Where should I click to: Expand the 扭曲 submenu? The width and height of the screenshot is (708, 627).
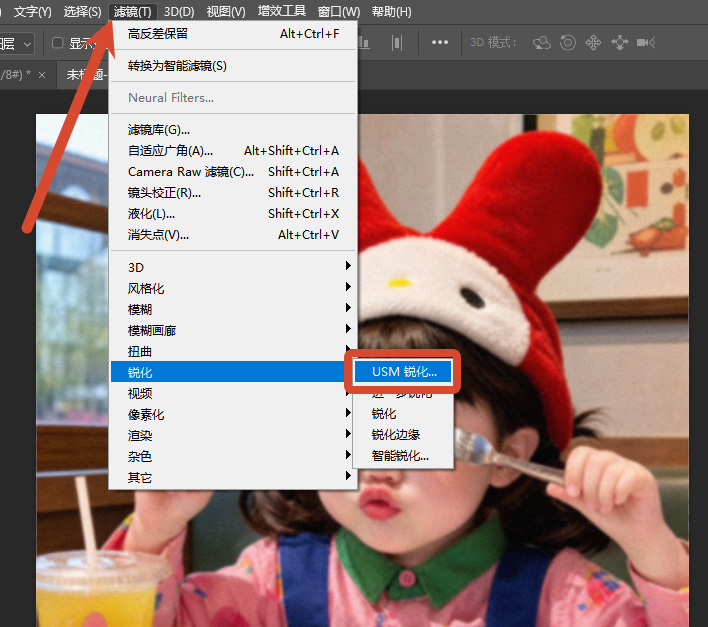pos(233,351)
